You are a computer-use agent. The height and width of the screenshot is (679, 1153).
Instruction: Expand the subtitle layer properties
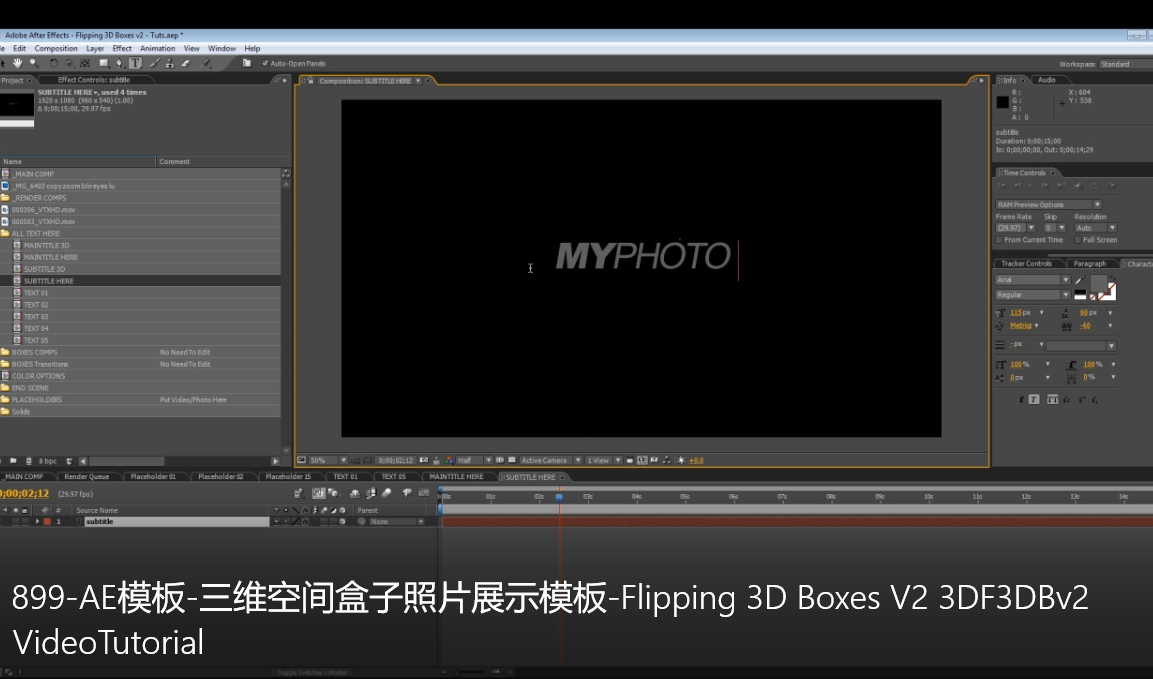38,522
